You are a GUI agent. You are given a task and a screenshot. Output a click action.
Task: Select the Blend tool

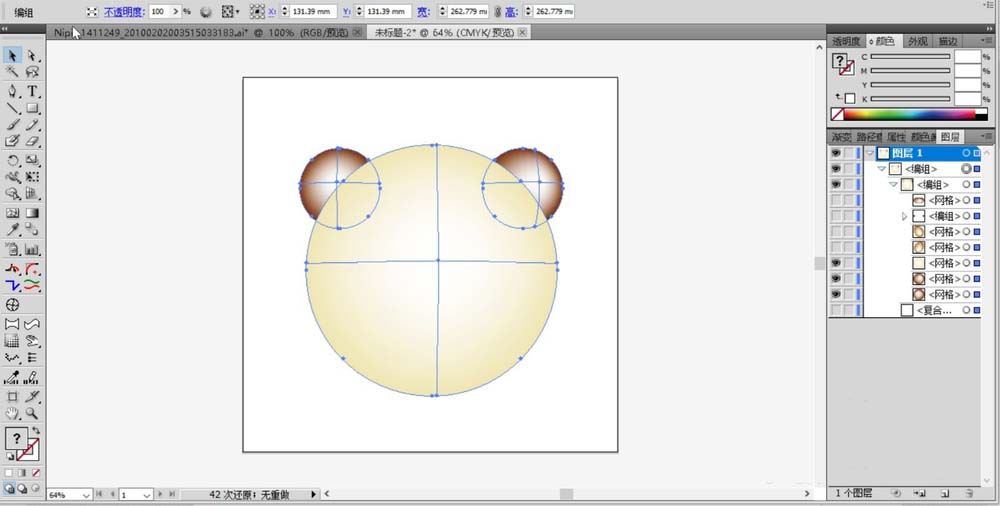click(x=32, y=230)
